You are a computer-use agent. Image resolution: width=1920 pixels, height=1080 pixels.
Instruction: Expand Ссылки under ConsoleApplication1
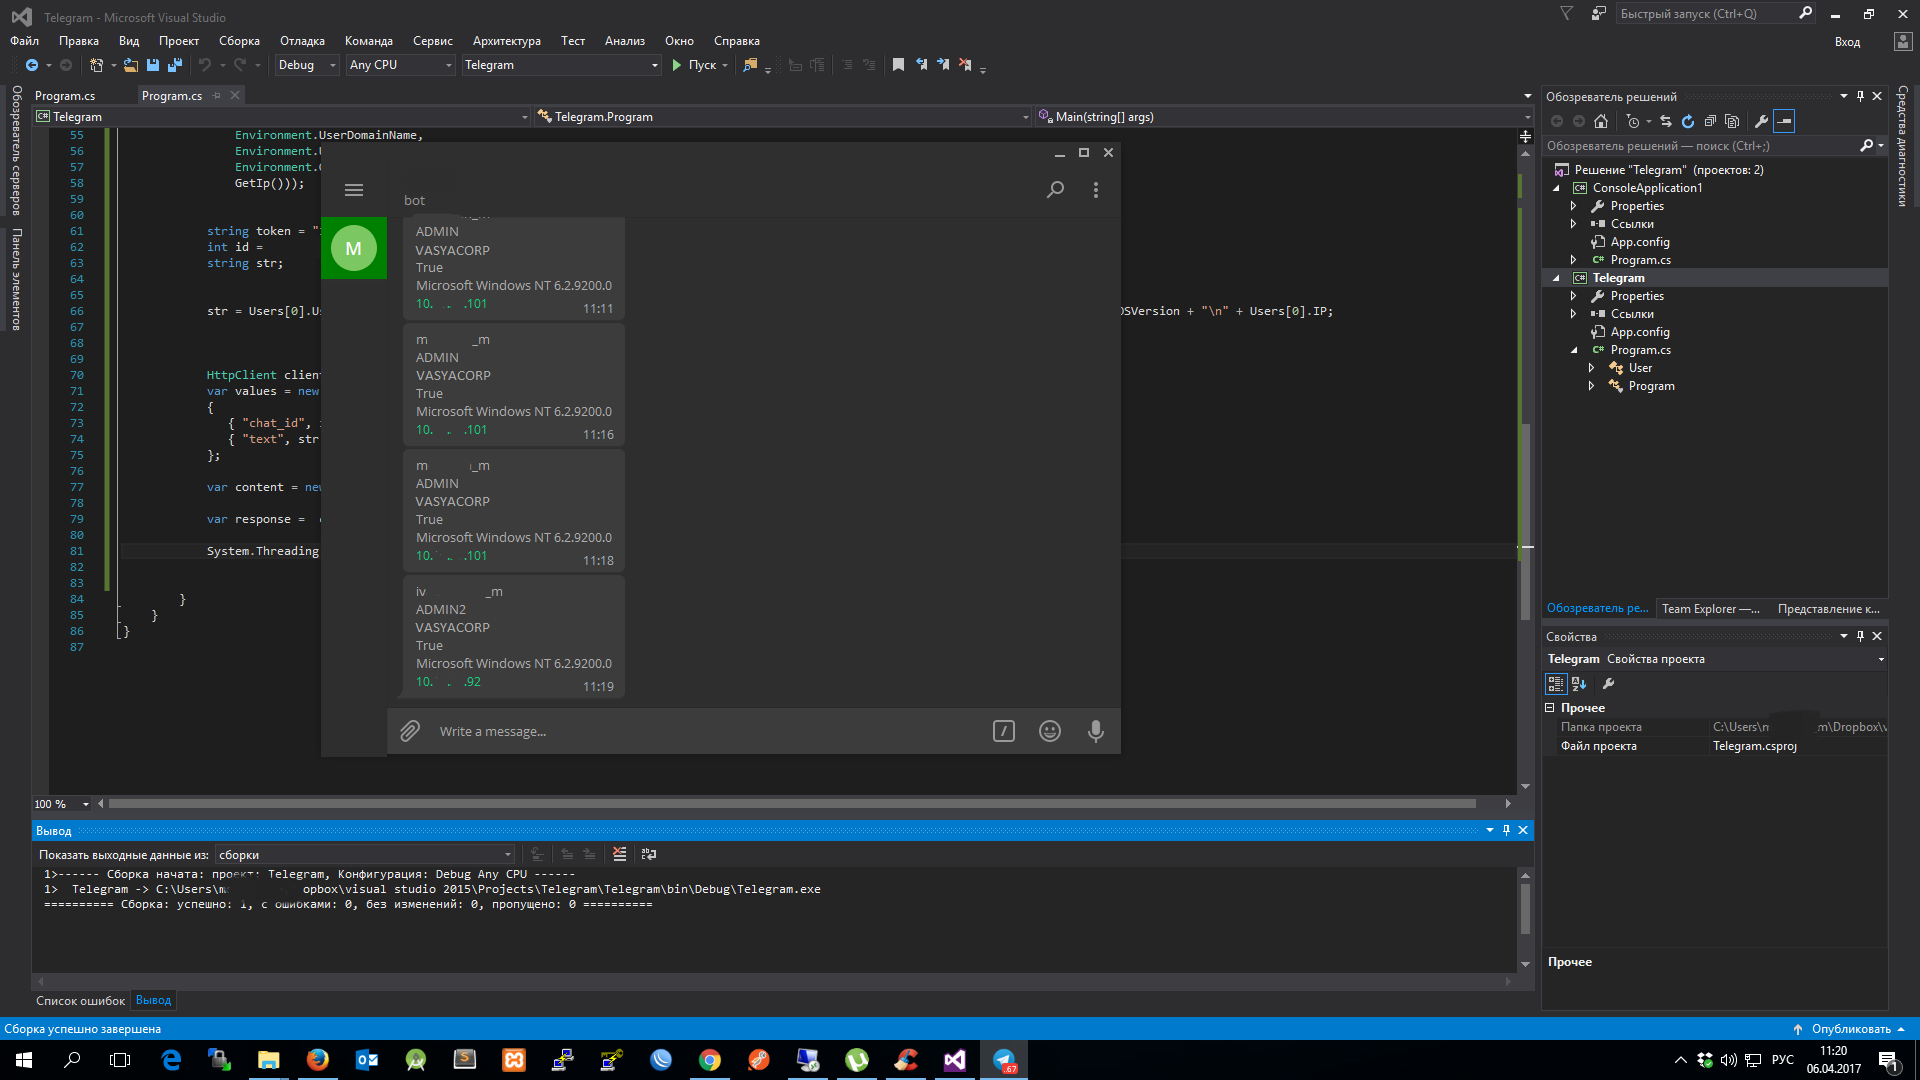click(1573, 224)
